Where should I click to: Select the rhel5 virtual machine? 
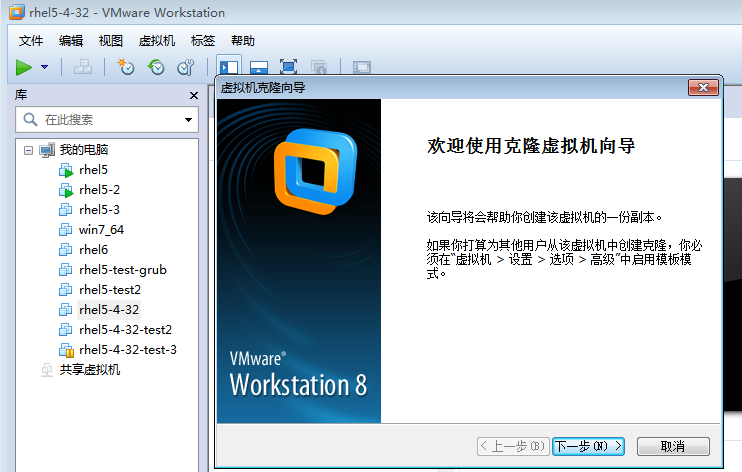point(93,170)
